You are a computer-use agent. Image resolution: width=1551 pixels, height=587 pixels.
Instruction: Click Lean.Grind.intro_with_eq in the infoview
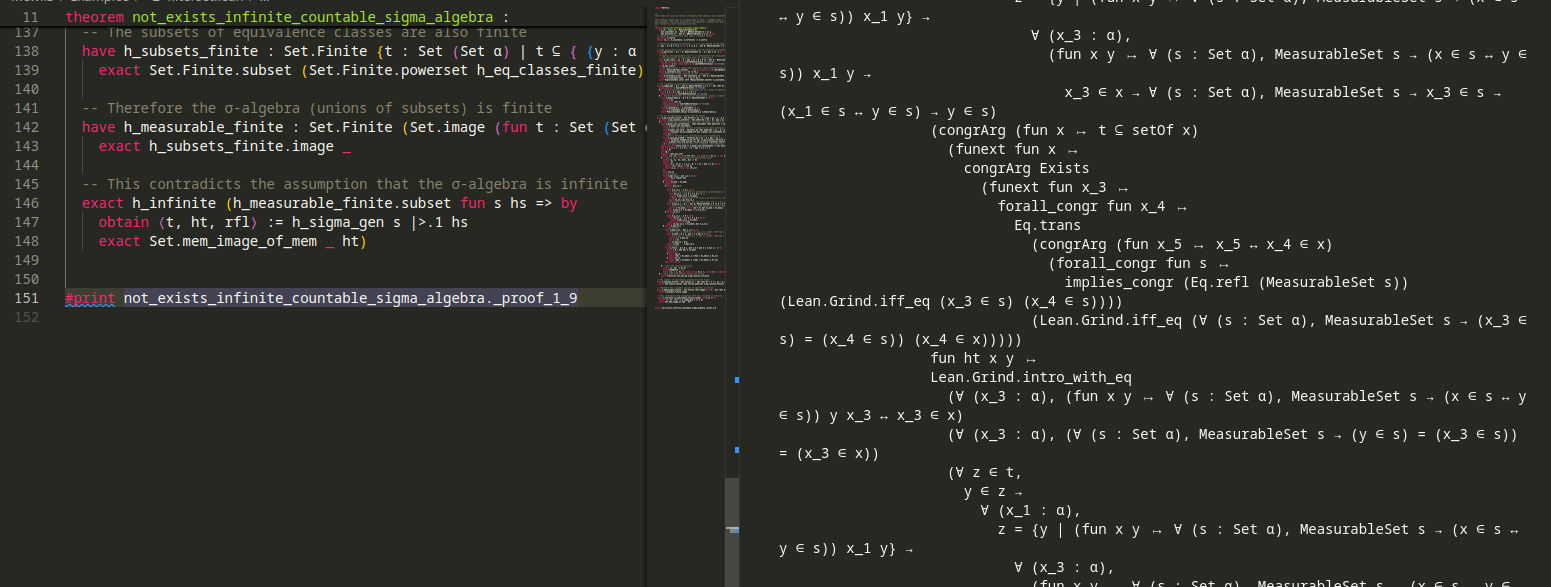(1030, 377)
